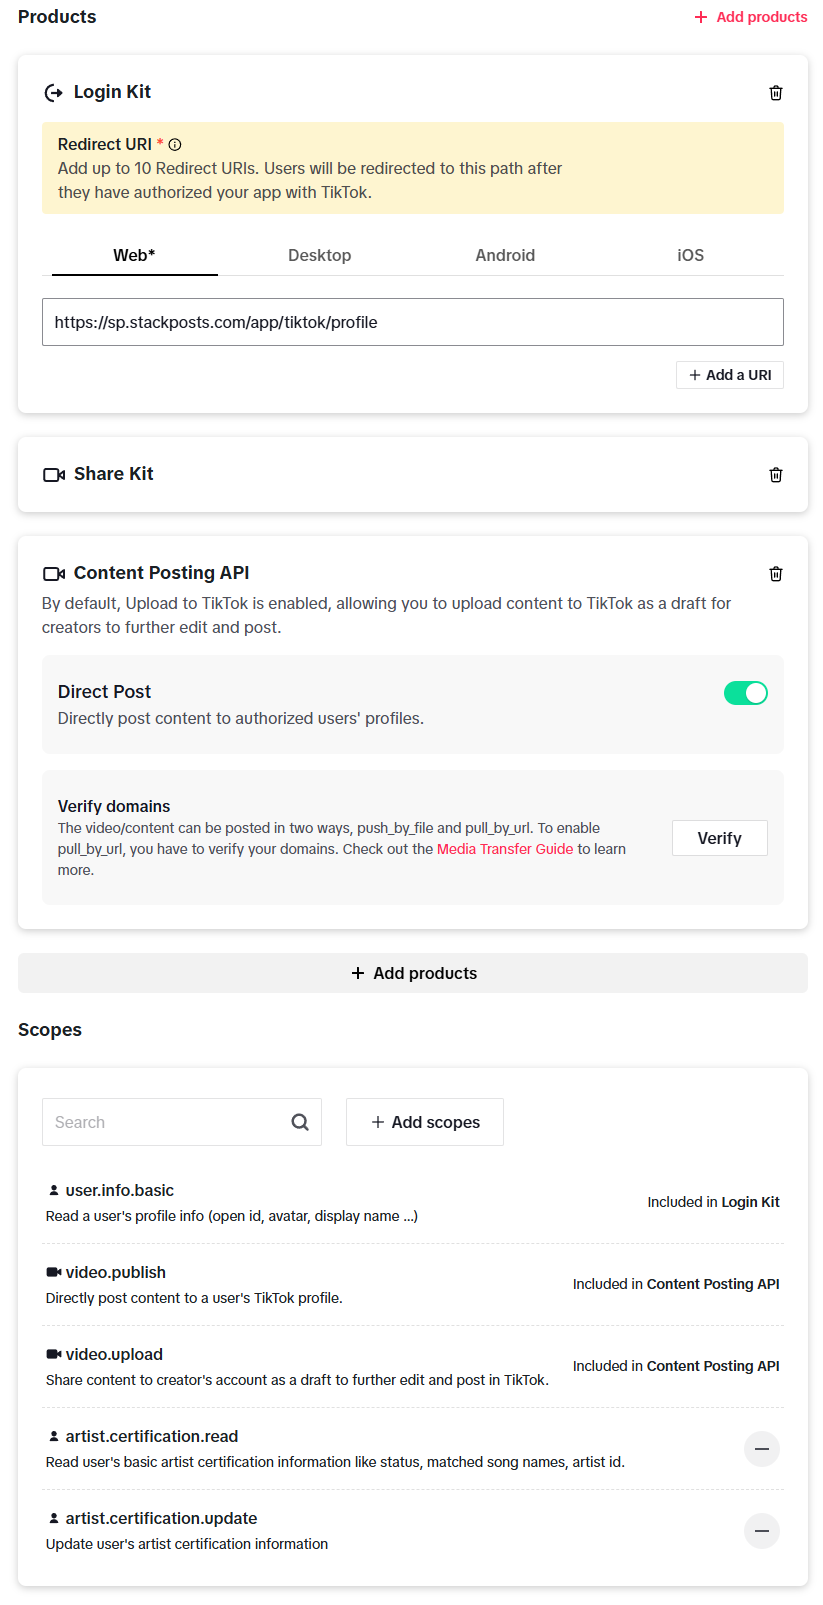The image size is (823, 1605).
Task: Click the Add scopes button
Action: click(425, 1122)
